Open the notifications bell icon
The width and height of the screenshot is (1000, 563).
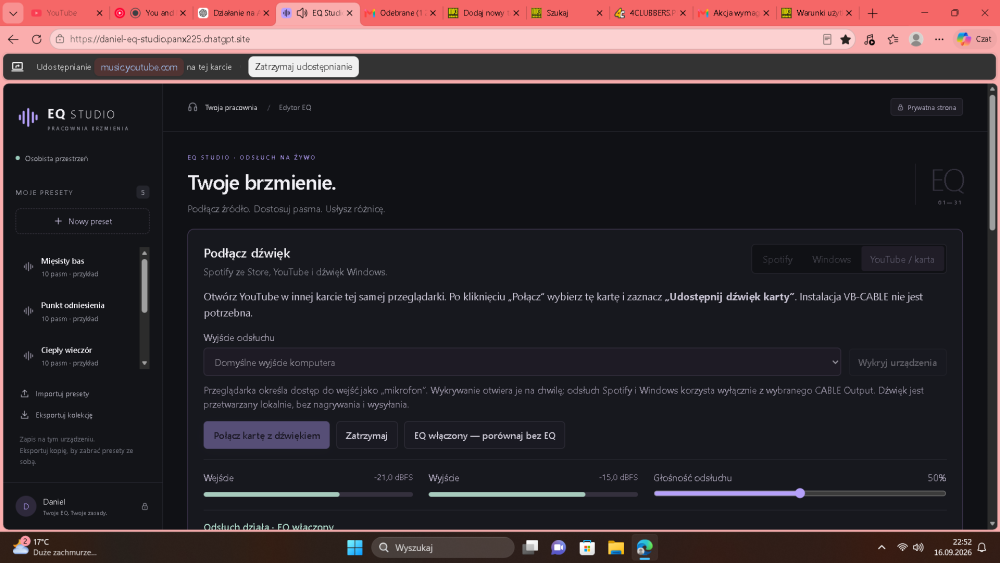click(982, 547)
